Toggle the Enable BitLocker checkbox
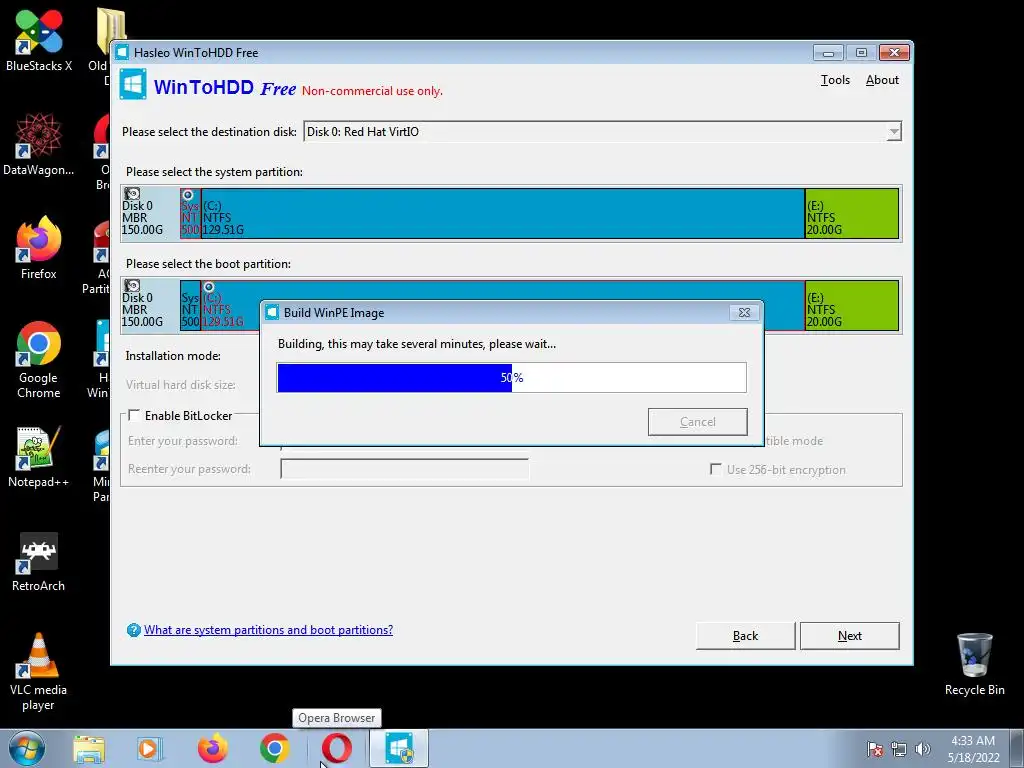Viewport: 1024px width, 768px height. [x=134, y=415]
